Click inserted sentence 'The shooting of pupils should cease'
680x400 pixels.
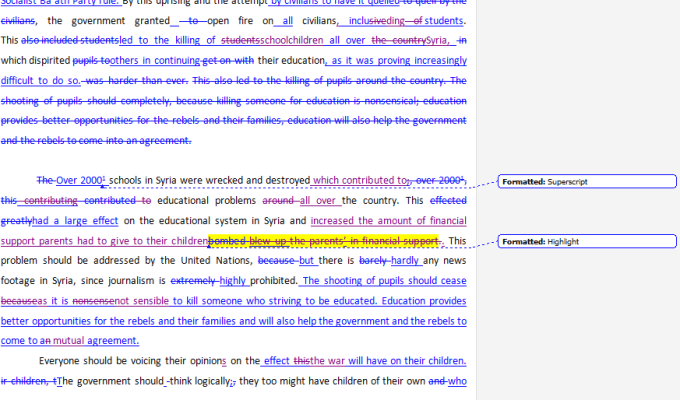pyautogui.click(x=385, y=281)
